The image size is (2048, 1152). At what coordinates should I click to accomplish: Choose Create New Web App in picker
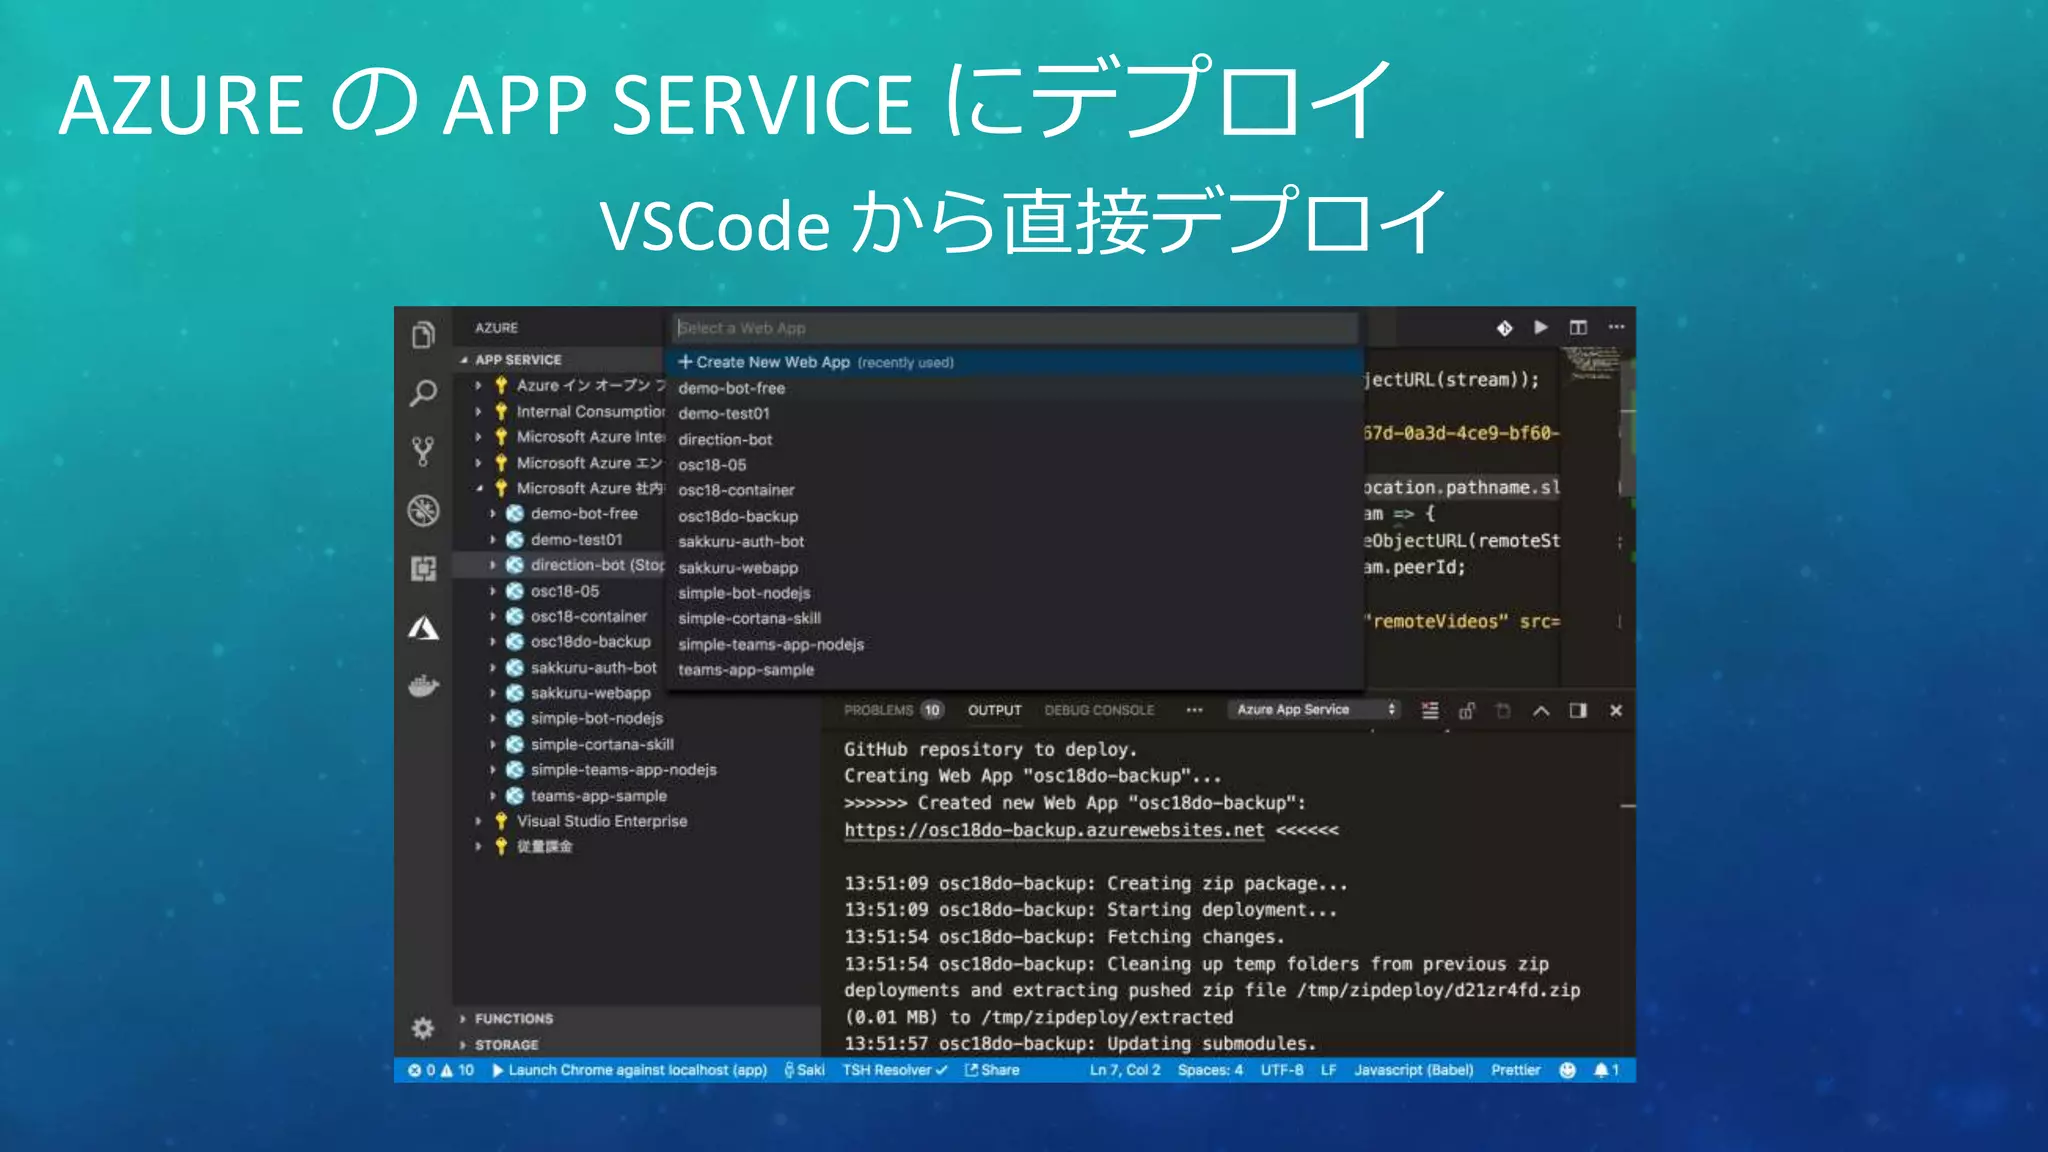1015,362
